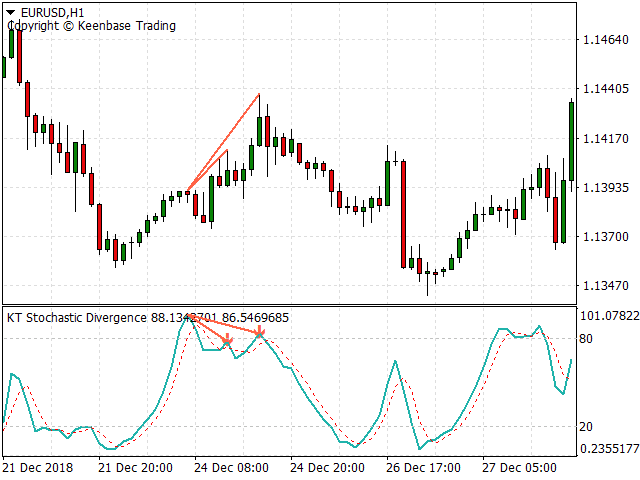Viewport: 640px width, 480px height.
Task: Click the first red divergence arrow on stochastic
Action: 228,340
